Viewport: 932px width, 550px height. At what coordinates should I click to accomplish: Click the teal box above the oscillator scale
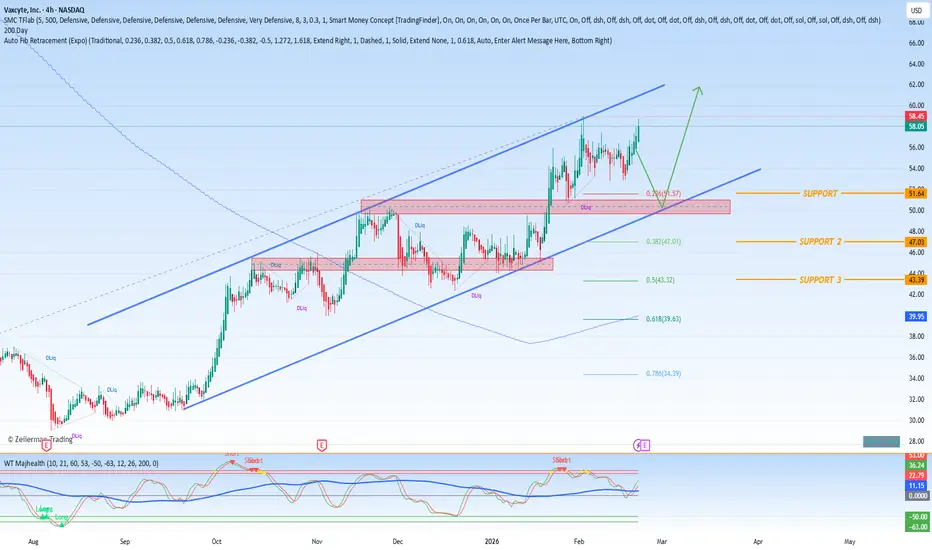[881, 441]
